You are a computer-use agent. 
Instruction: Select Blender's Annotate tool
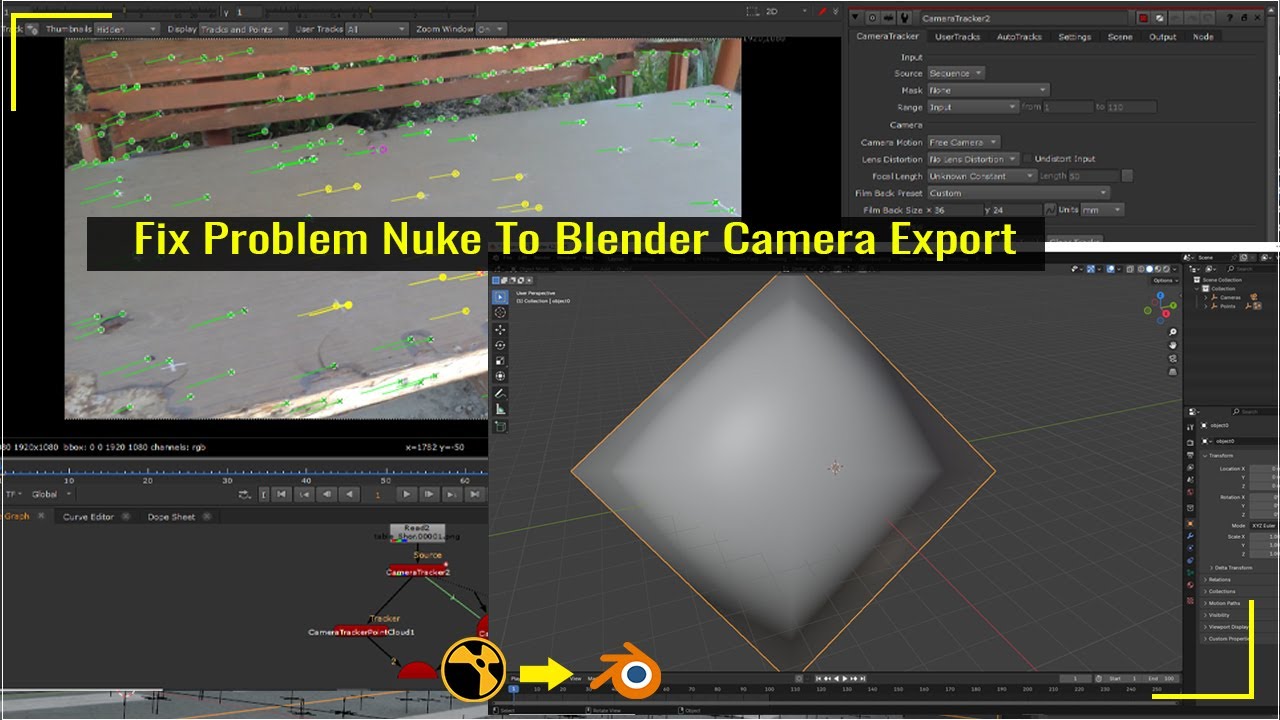pyautogui.click(x=500, y=394)
